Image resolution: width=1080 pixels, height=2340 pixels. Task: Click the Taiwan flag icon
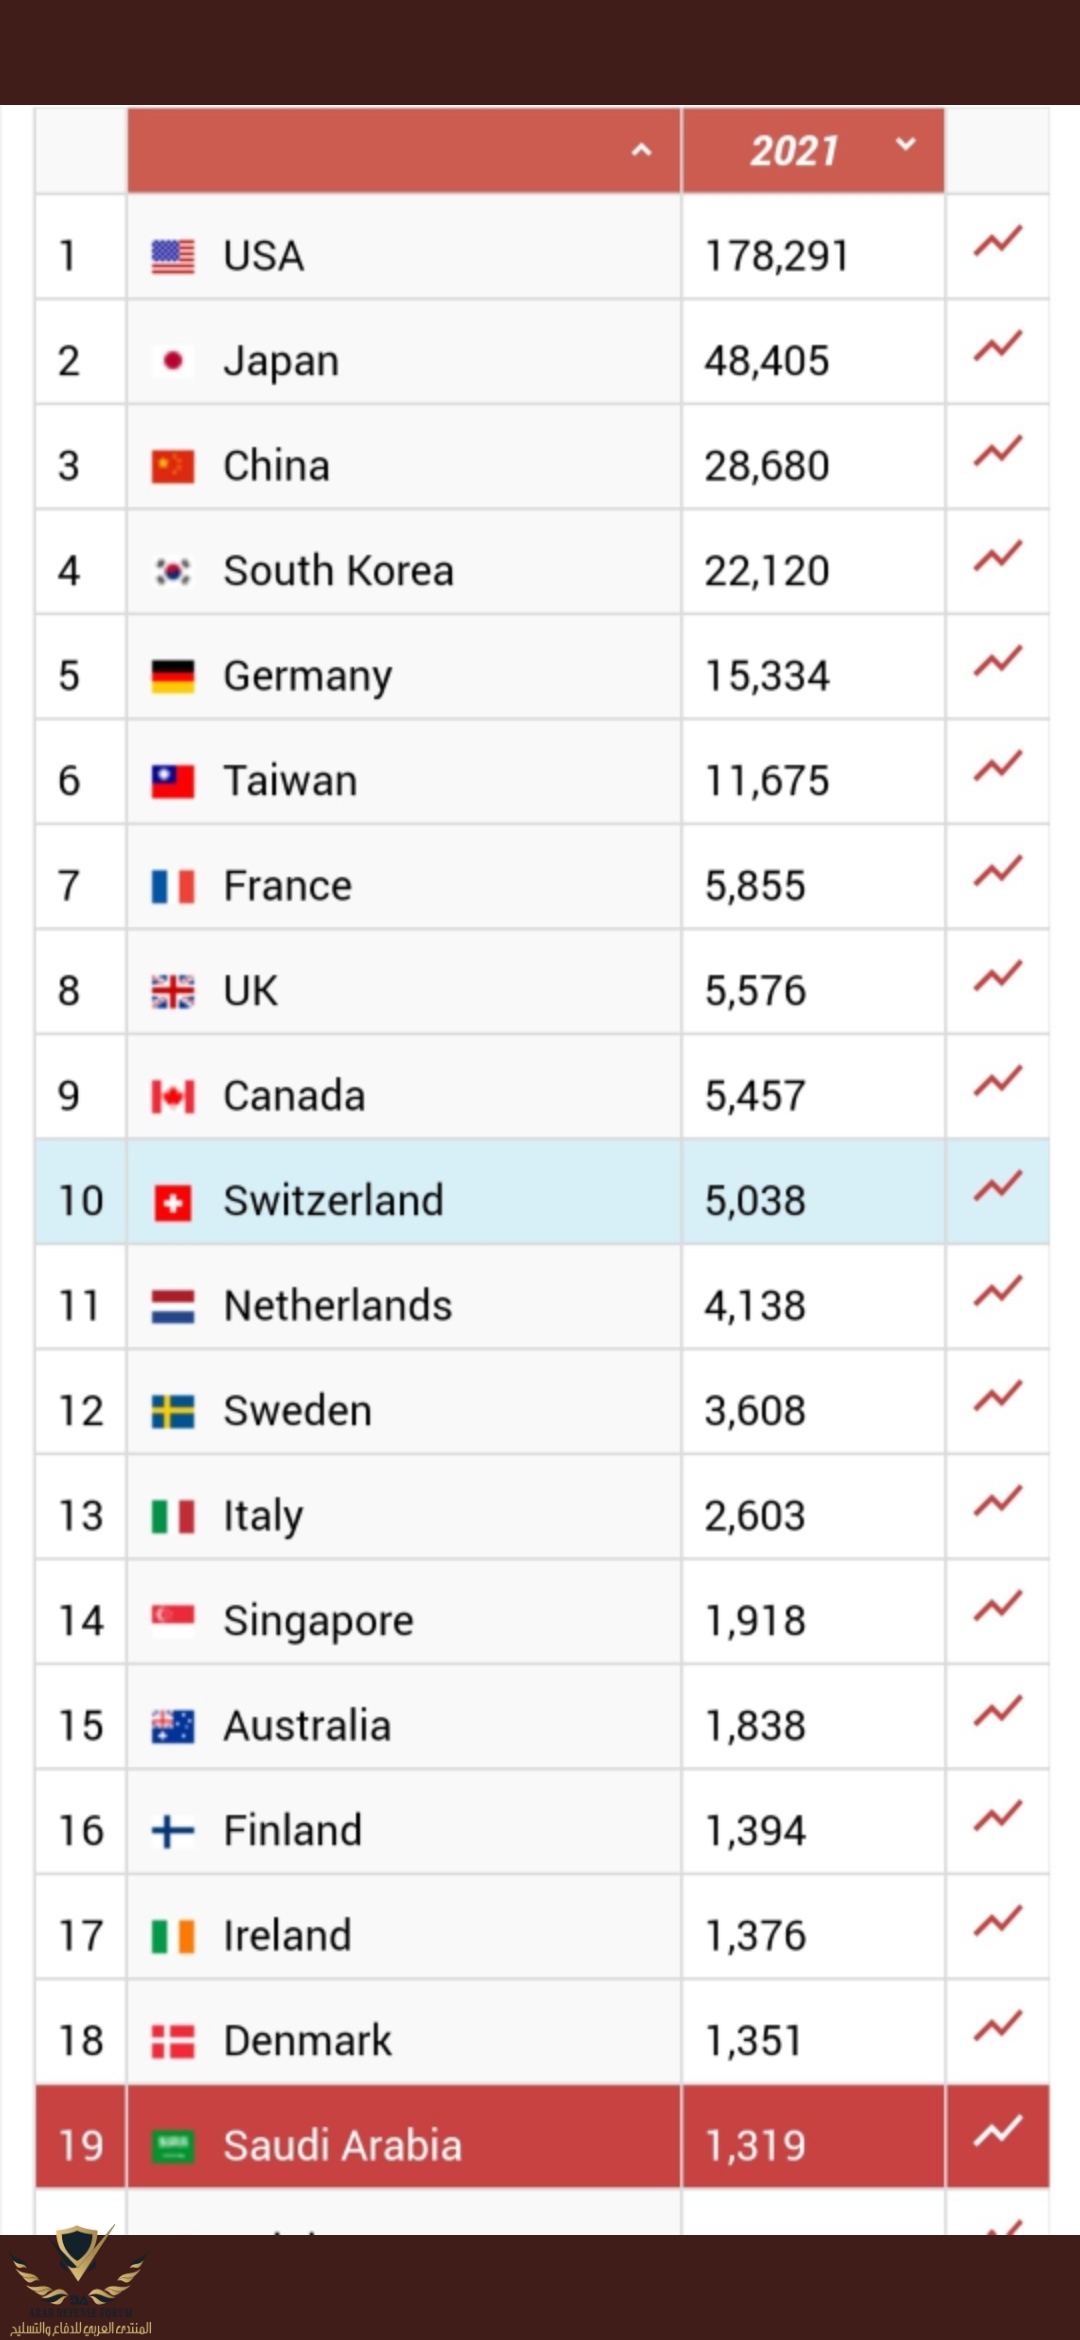coord(172,781)
